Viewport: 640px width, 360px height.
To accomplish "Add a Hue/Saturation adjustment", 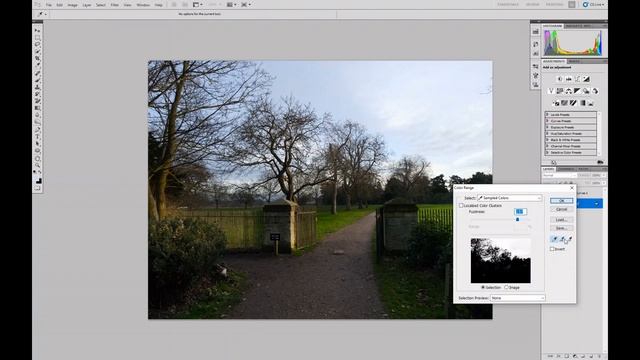I will (560, 91).
